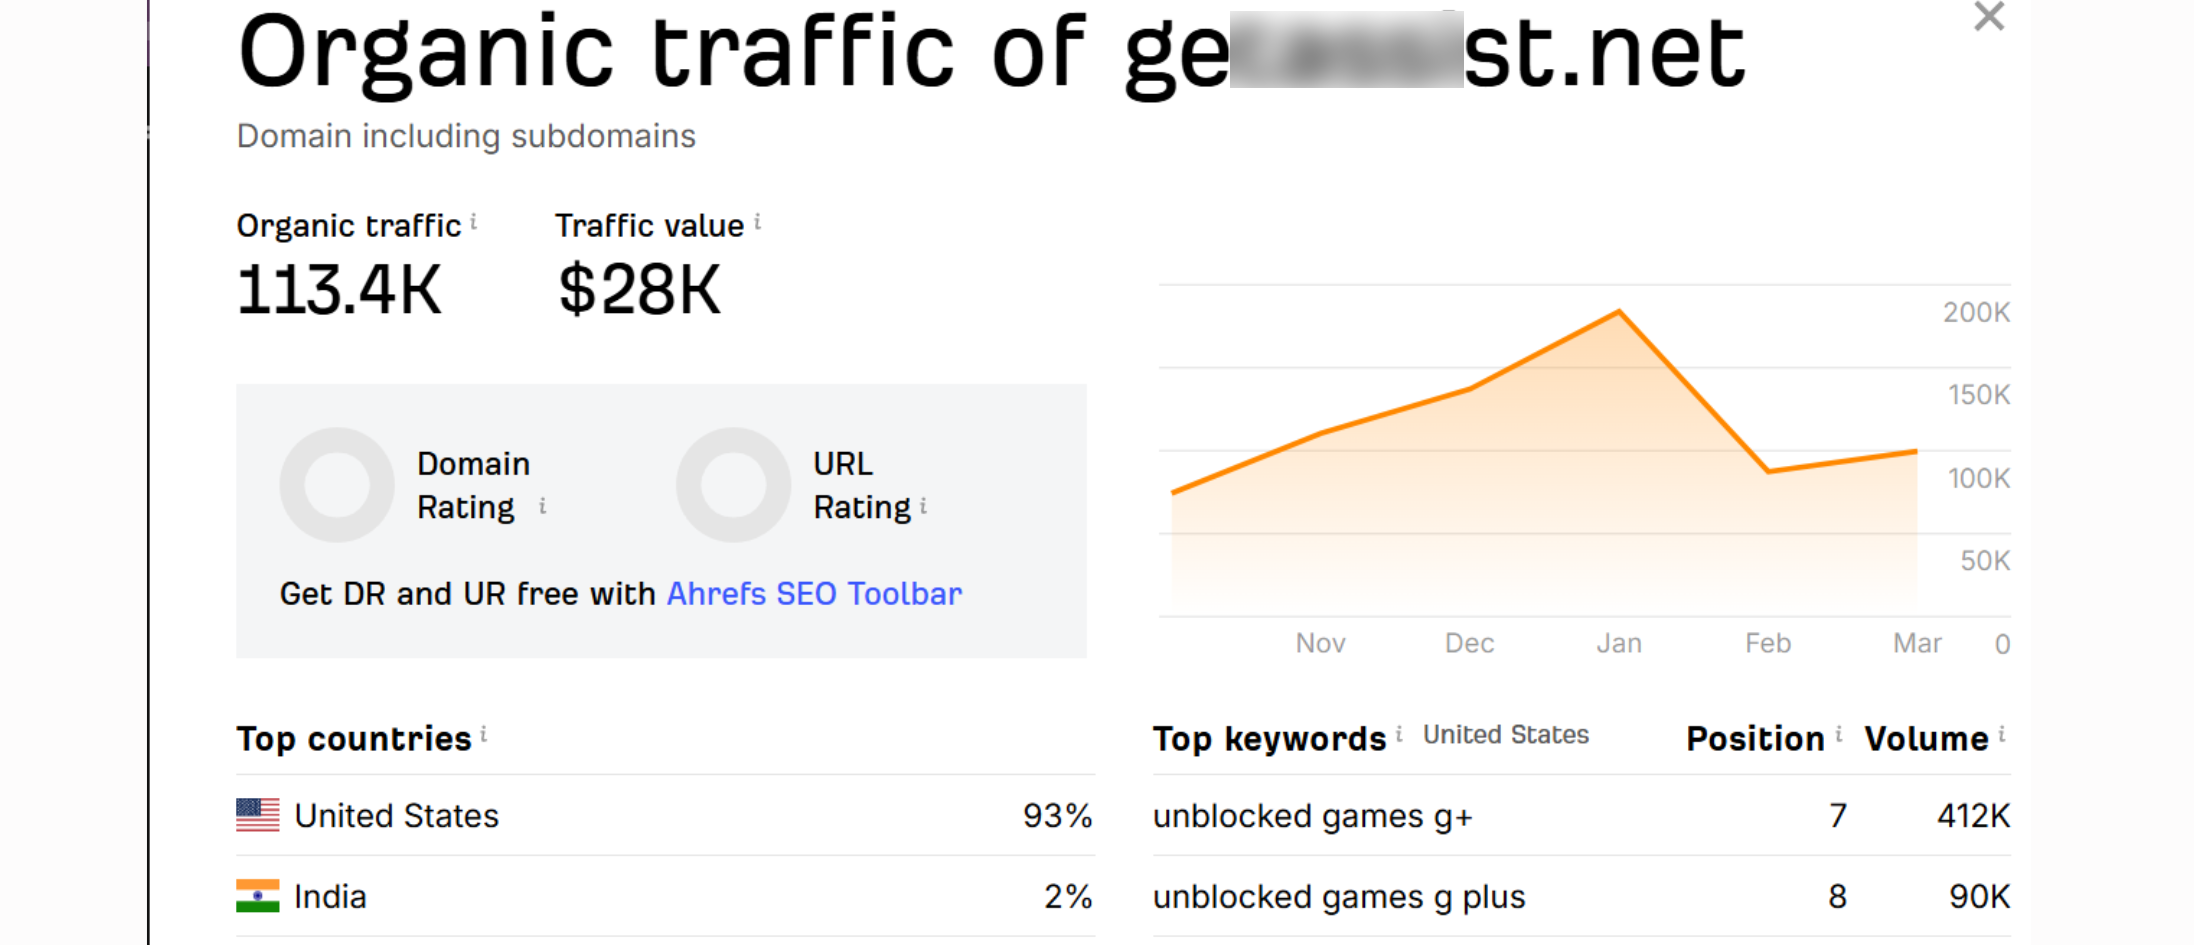Select the "unblocked games g+" keyword
This screenshot has width=2194, height=945.
tap(1312, 816)
